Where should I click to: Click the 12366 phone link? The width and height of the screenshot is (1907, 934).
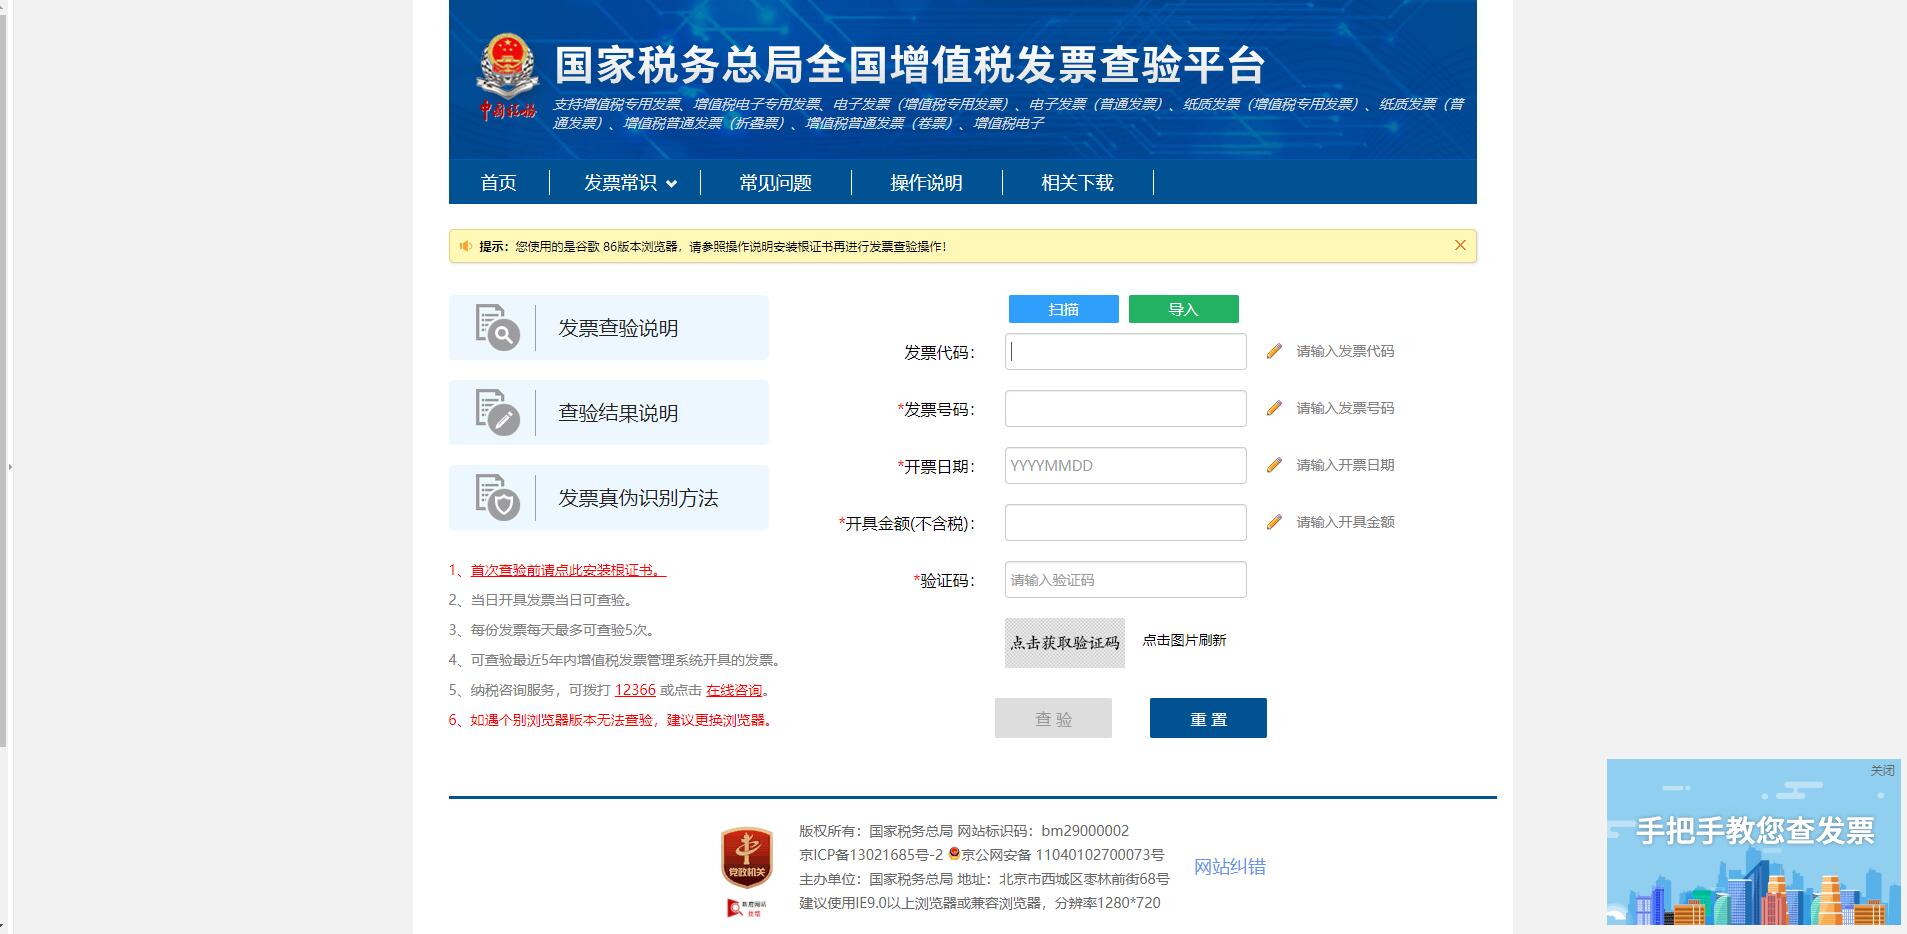pyautogui.click(x=635, y=690)
